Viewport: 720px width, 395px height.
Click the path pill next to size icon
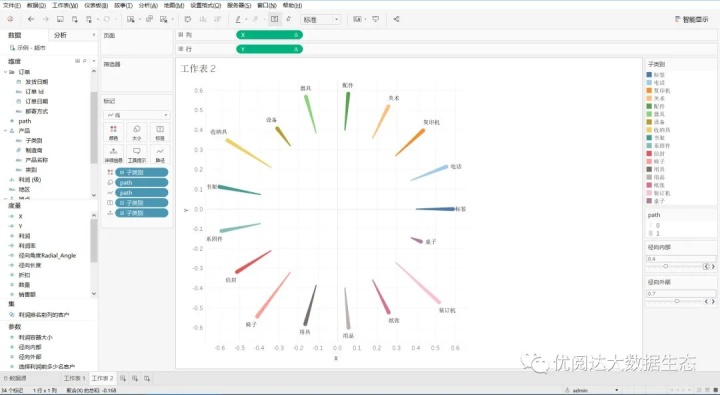pos(141,182)
